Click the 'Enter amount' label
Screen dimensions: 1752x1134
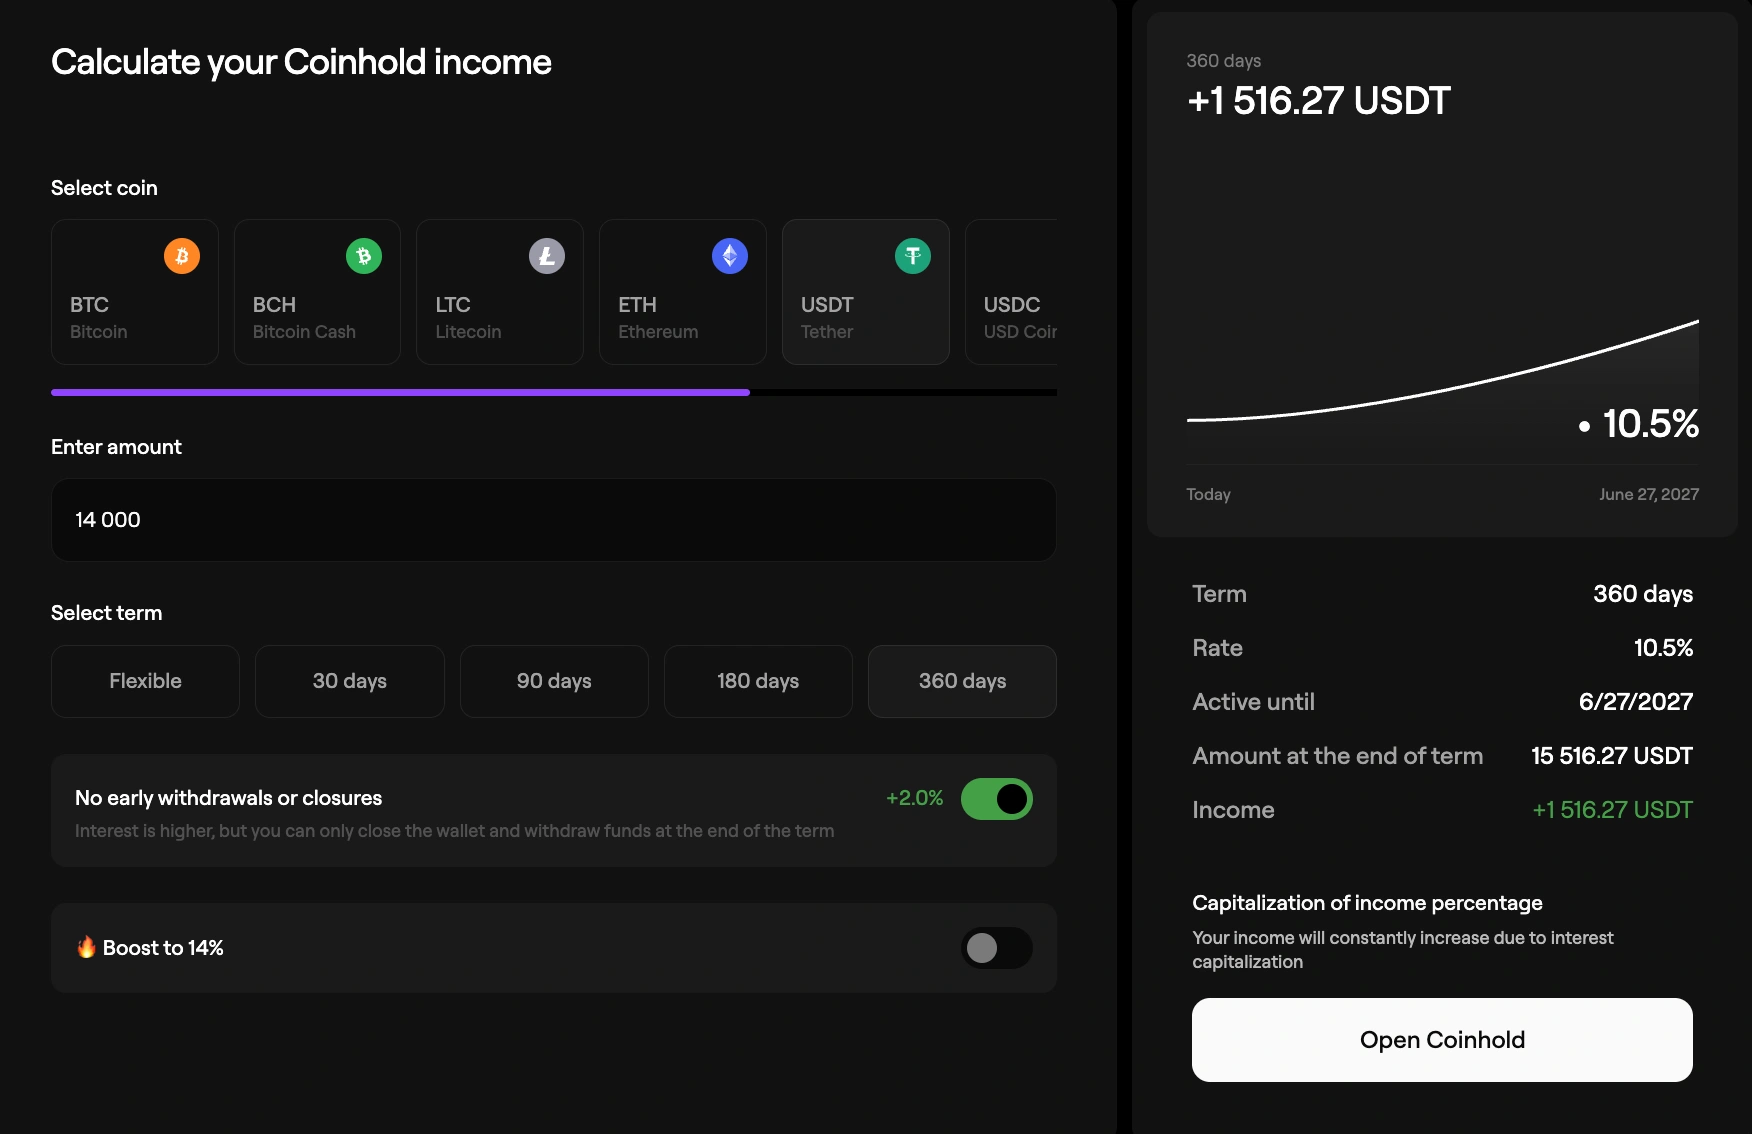[x=116, y=447]
